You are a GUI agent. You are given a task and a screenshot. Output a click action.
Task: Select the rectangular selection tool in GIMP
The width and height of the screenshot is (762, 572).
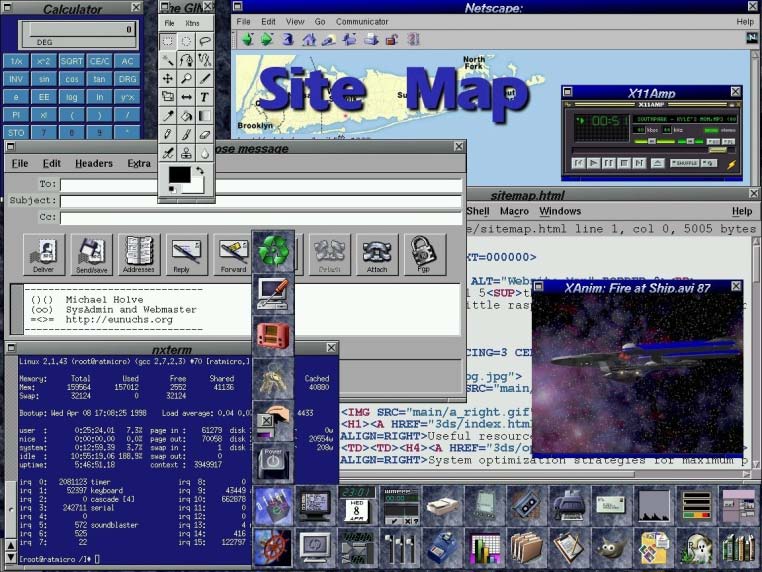click(168, 42)
